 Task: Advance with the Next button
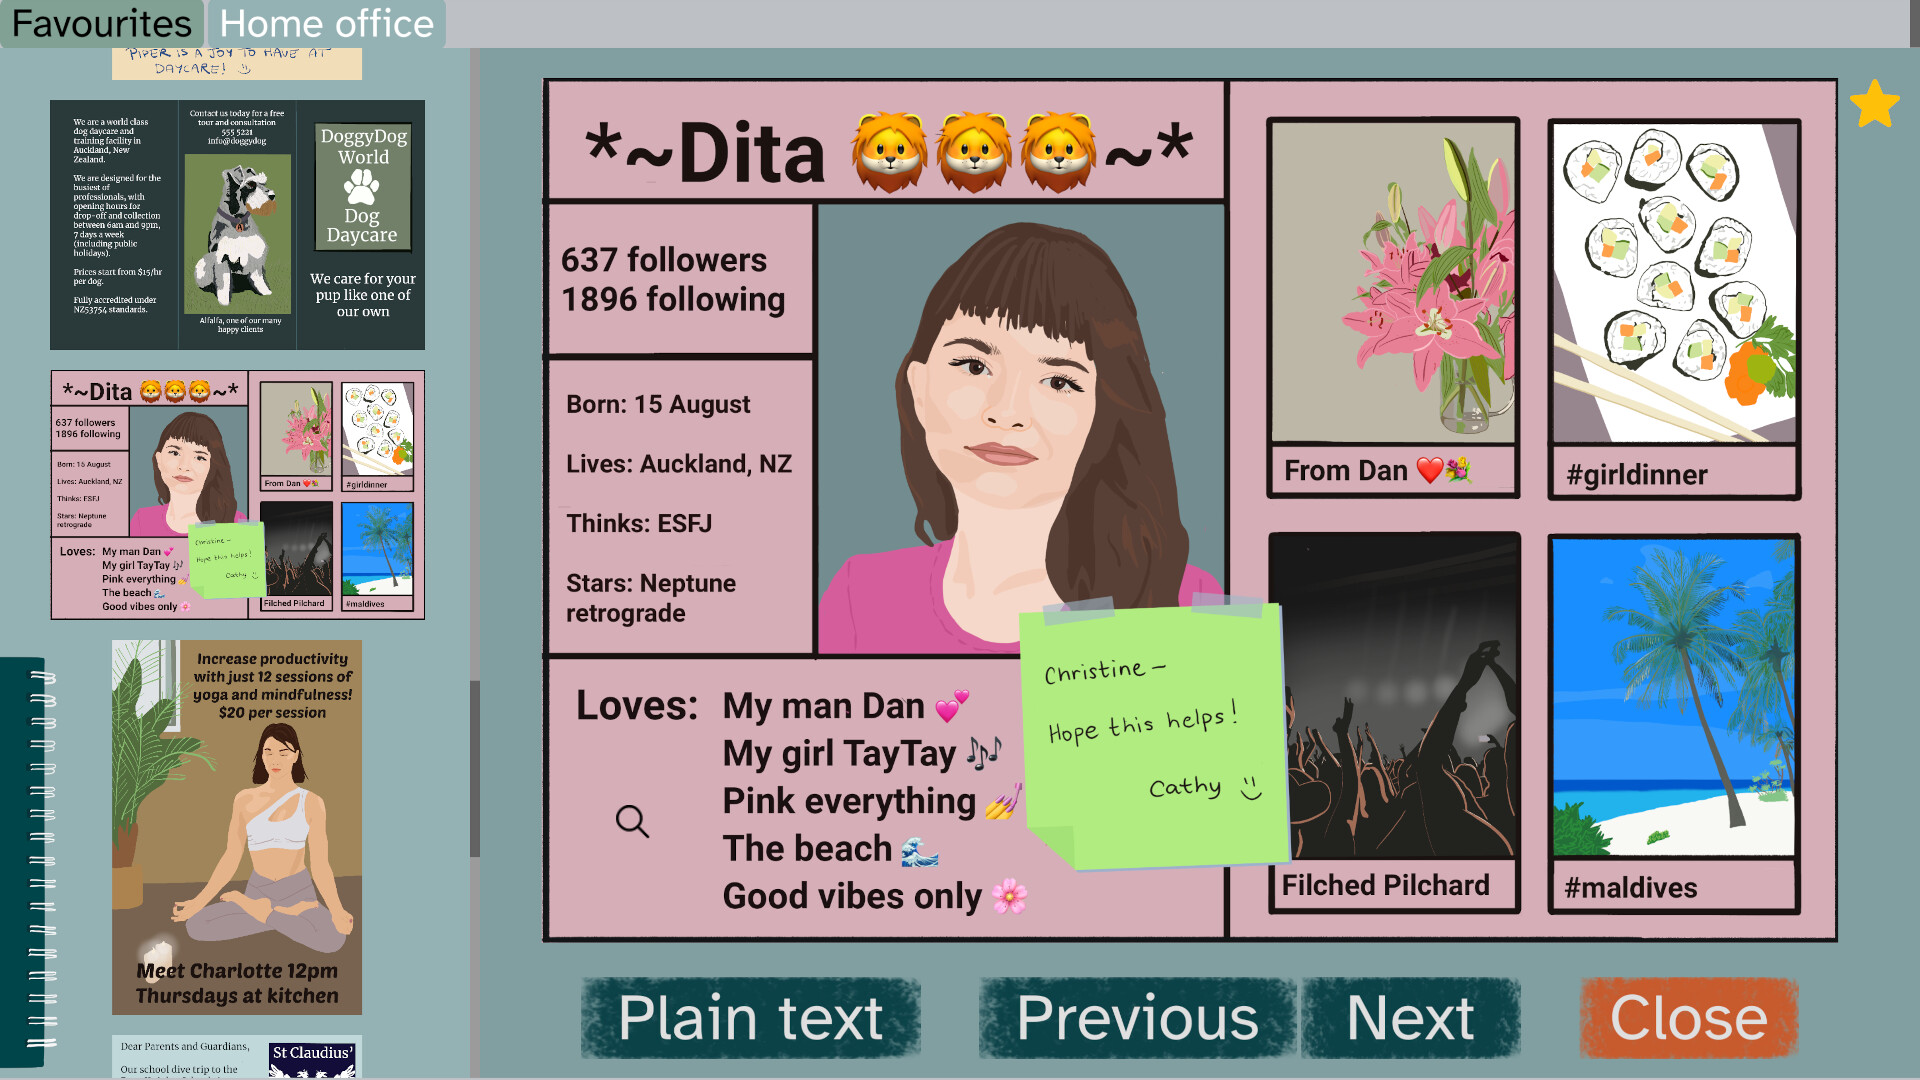(1410, 1018)
